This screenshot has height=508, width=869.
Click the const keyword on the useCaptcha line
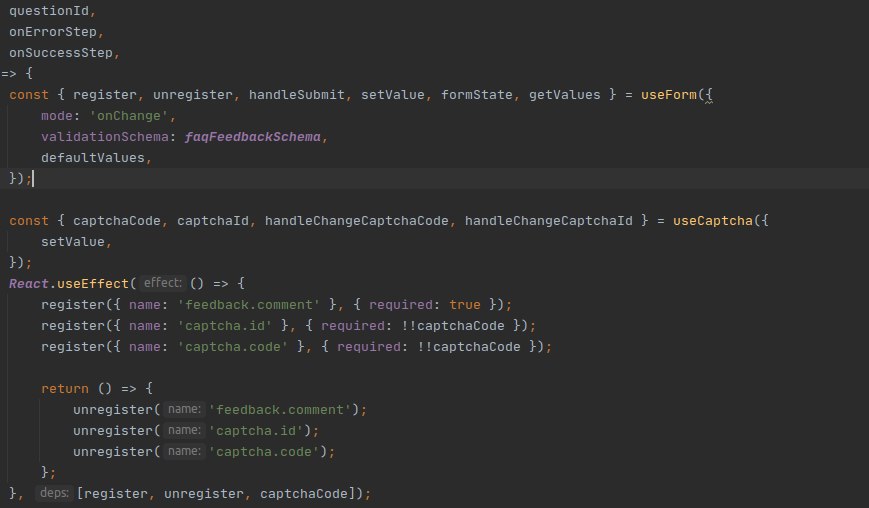pos(29,220)
